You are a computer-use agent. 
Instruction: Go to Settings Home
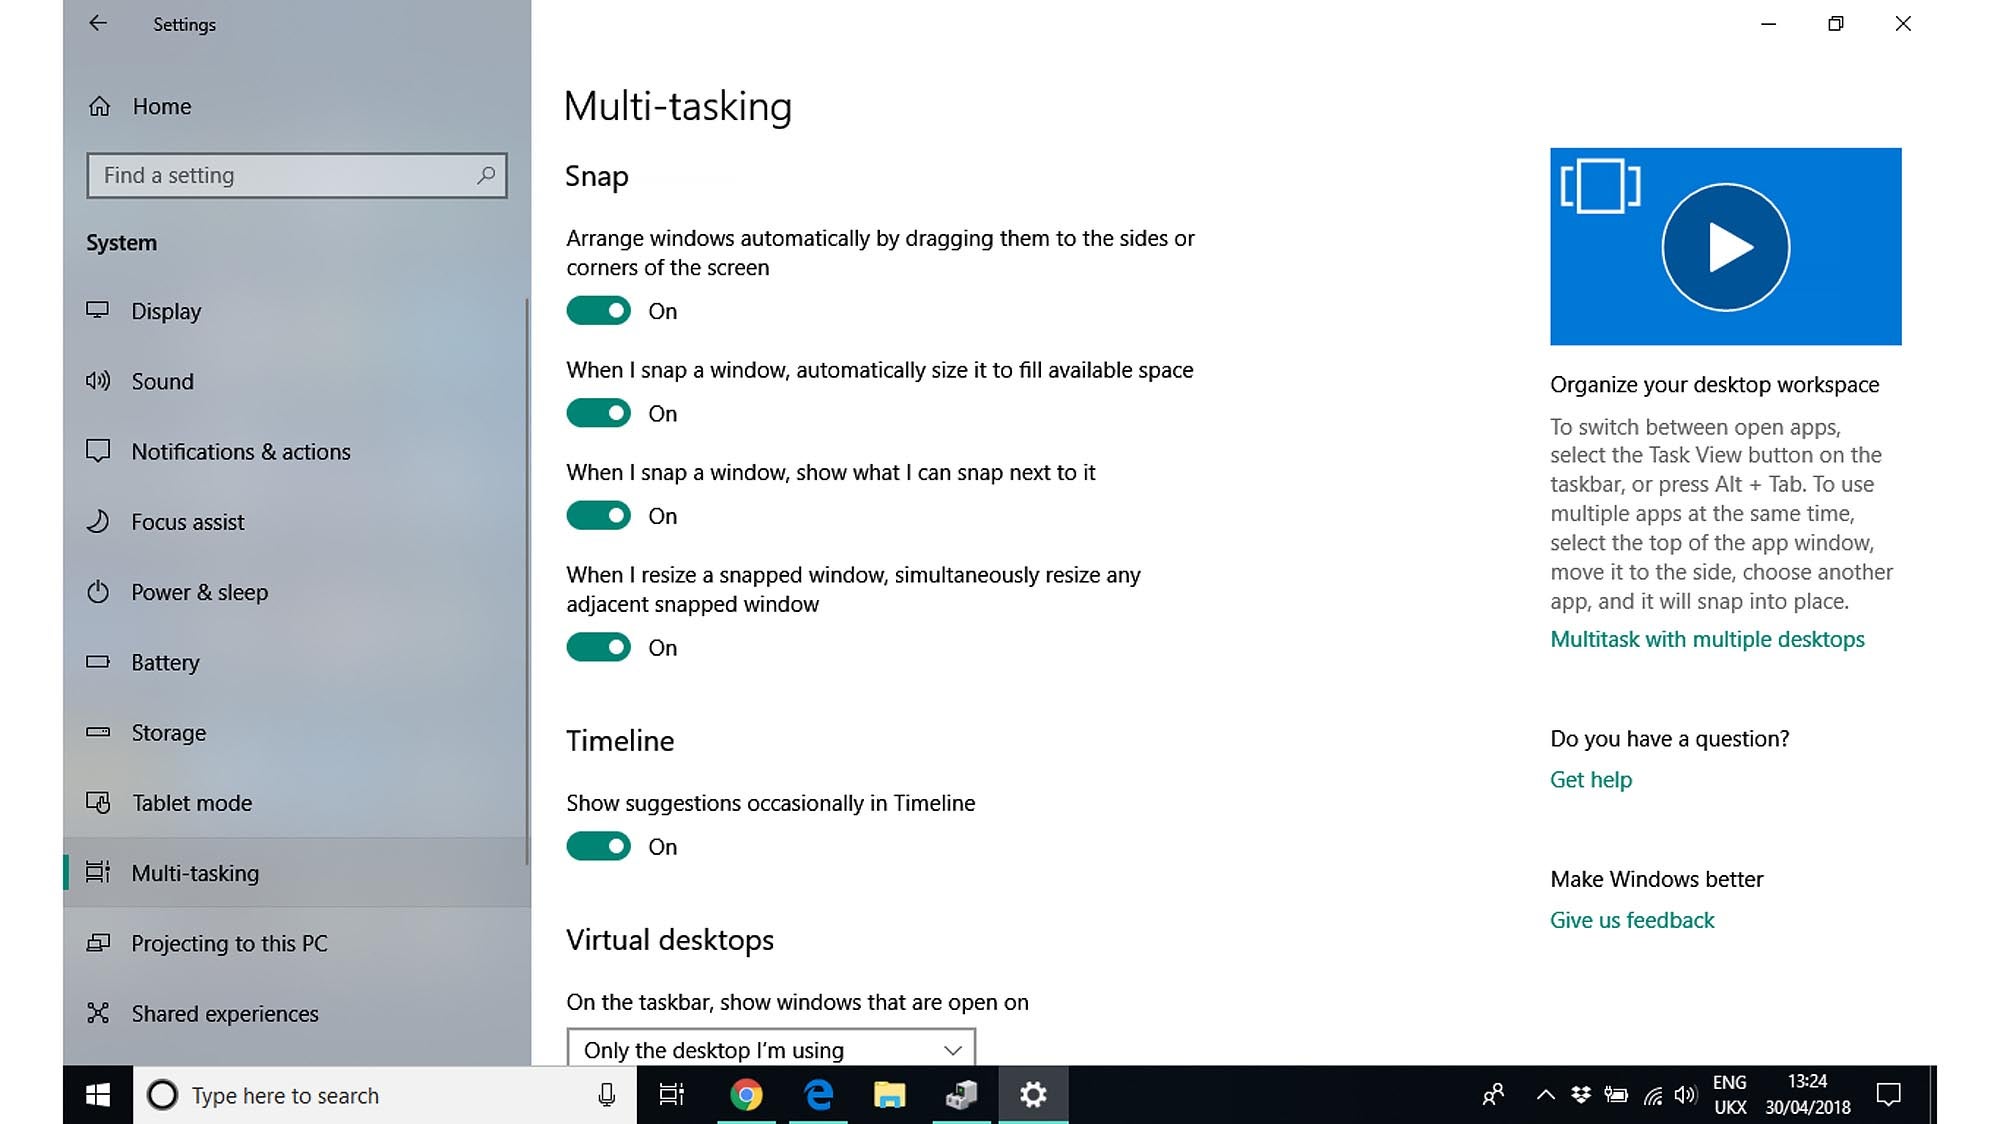pos(296,106)
